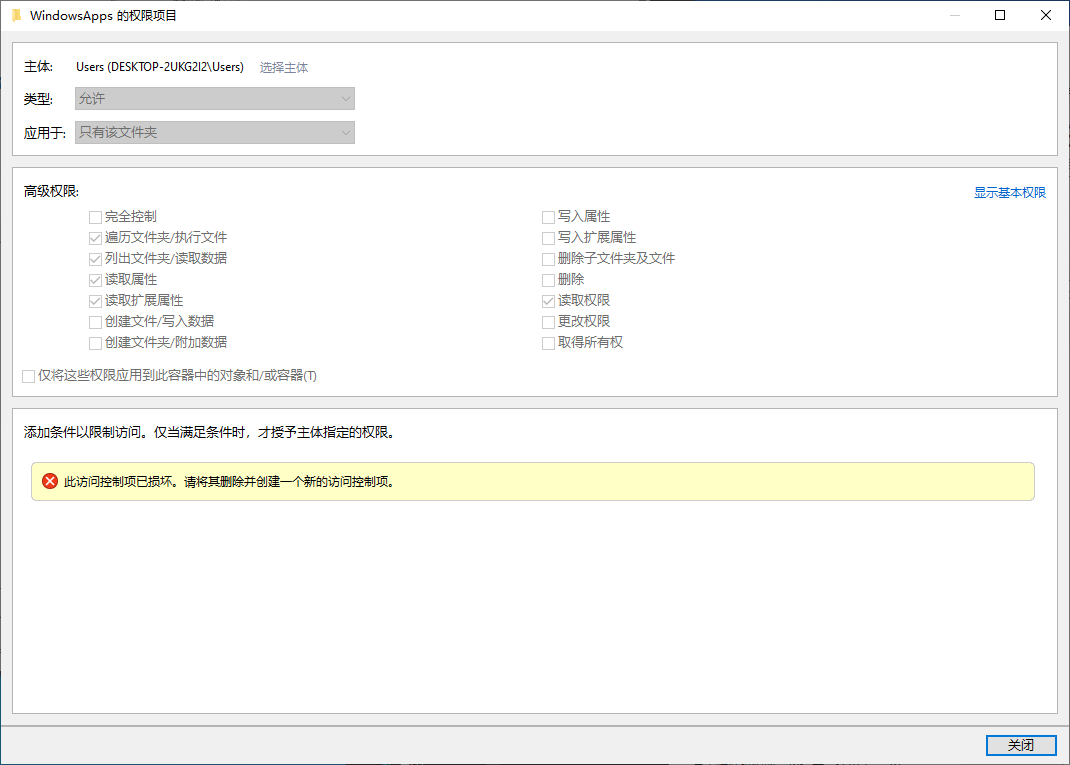Toggle the 创建文件/写入数据 checkbox

(96, 322)
